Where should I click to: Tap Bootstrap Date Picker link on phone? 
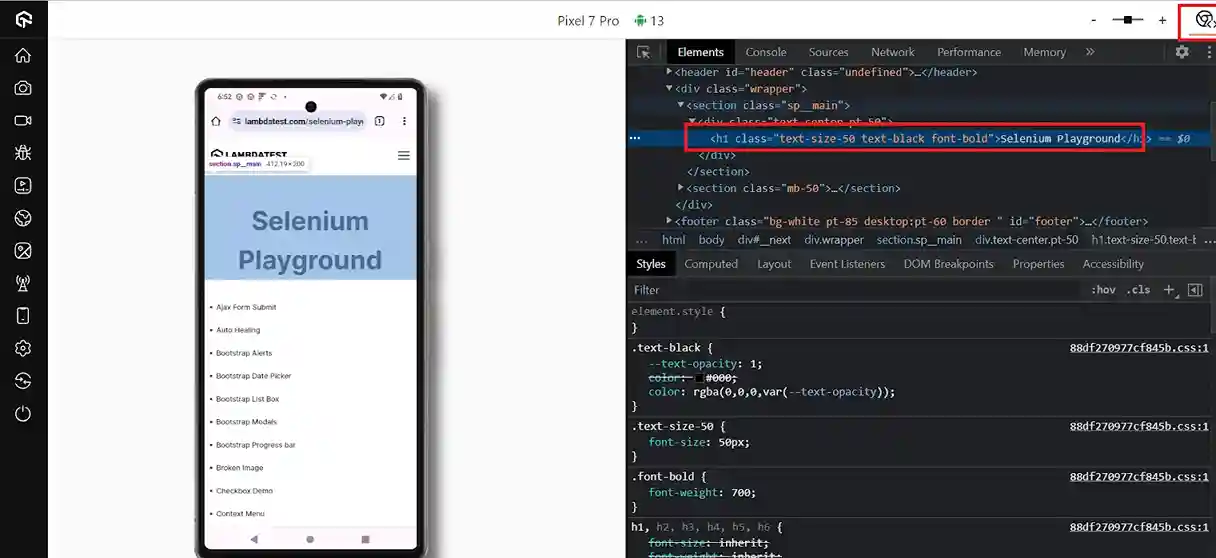point(253,376)
